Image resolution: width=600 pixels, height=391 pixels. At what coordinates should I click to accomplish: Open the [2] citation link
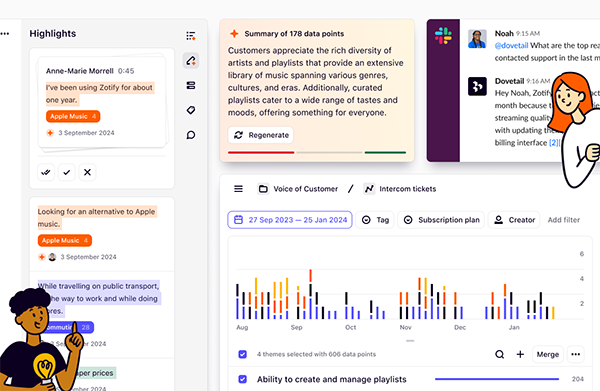(x=554, y=143)
